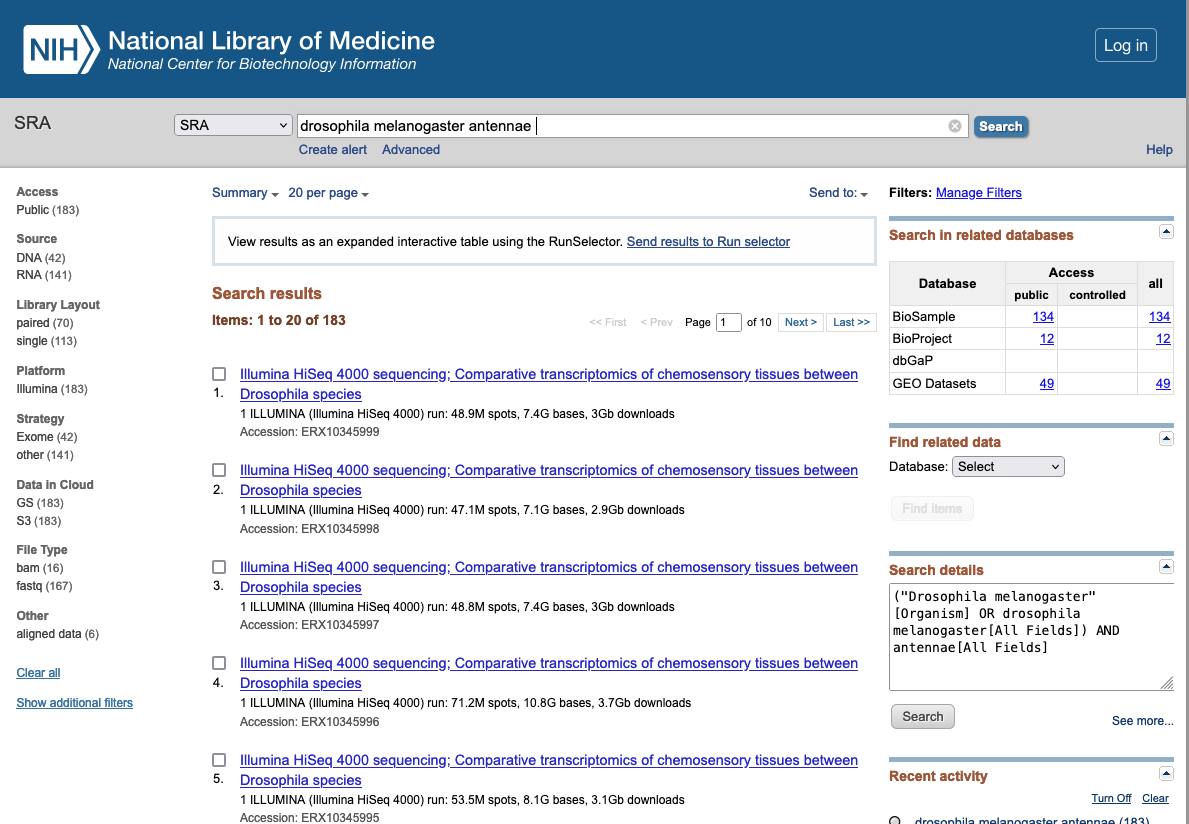Viewport: 1189px width, 824px height.
Task: Collapse the Recent activity panel
Action: tap(1165, 774)
